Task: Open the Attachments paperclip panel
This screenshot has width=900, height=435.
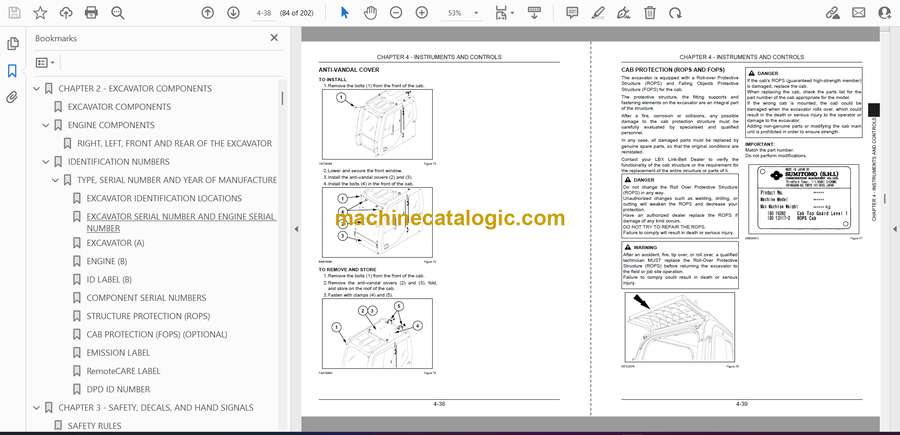Action: (12, 98)
